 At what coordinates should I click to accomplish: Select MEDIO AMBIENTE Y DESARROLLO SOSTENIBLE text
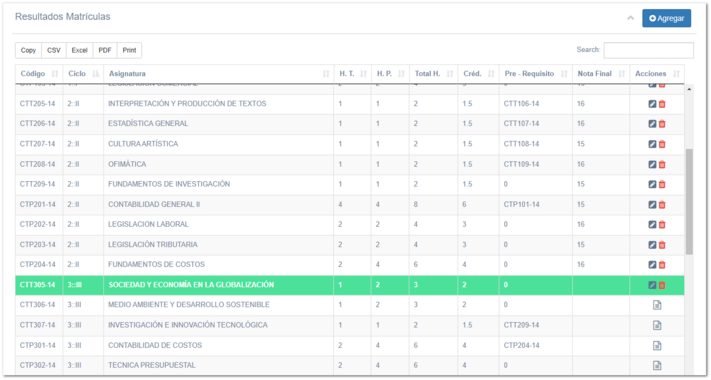[189, 305]
